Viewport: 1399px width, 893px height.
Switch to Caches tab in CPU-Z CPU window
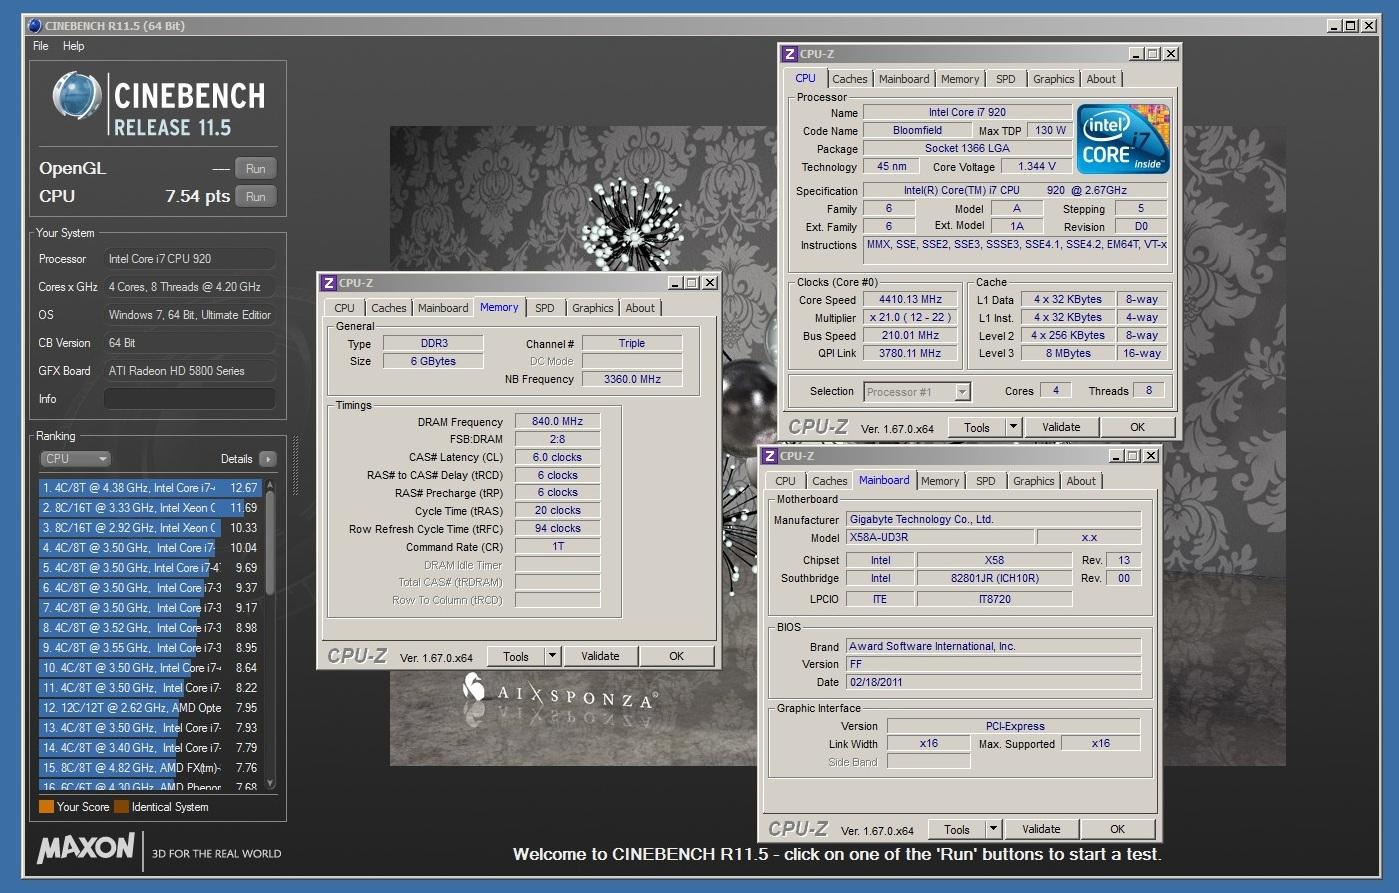pyautogui.click(x=850, y=79)
